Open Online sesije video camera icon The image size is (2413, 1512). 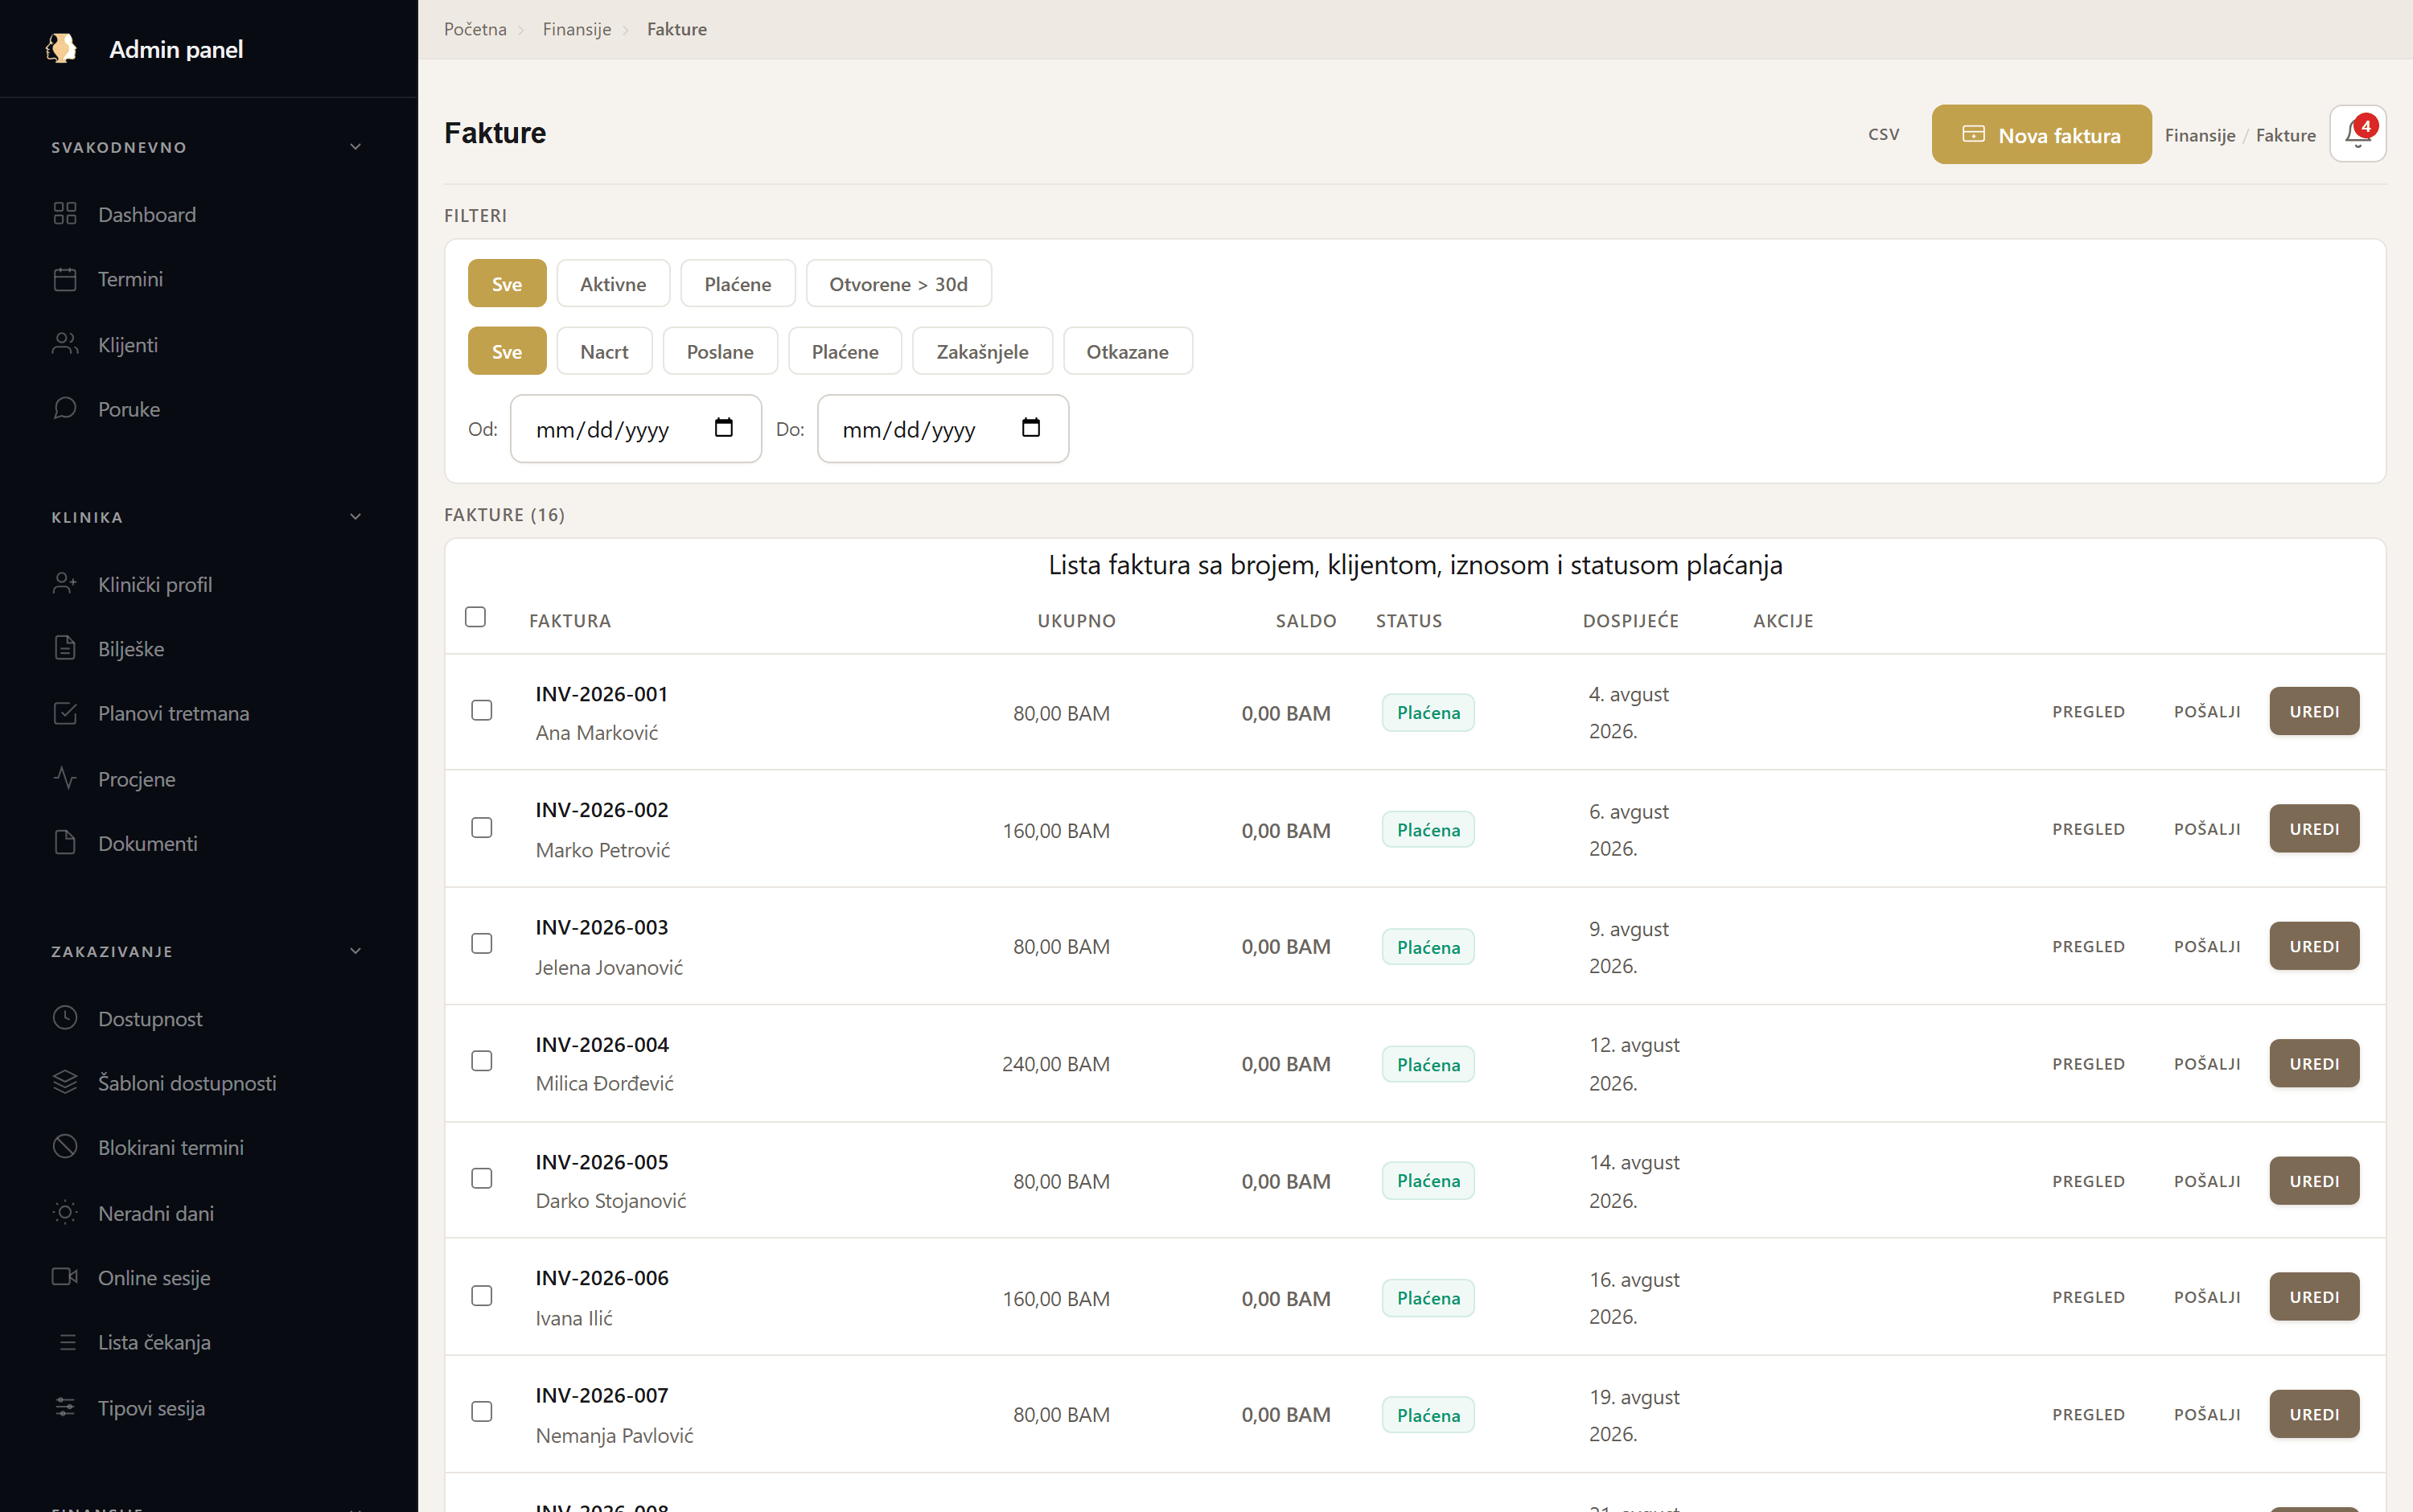[65, 1277]
